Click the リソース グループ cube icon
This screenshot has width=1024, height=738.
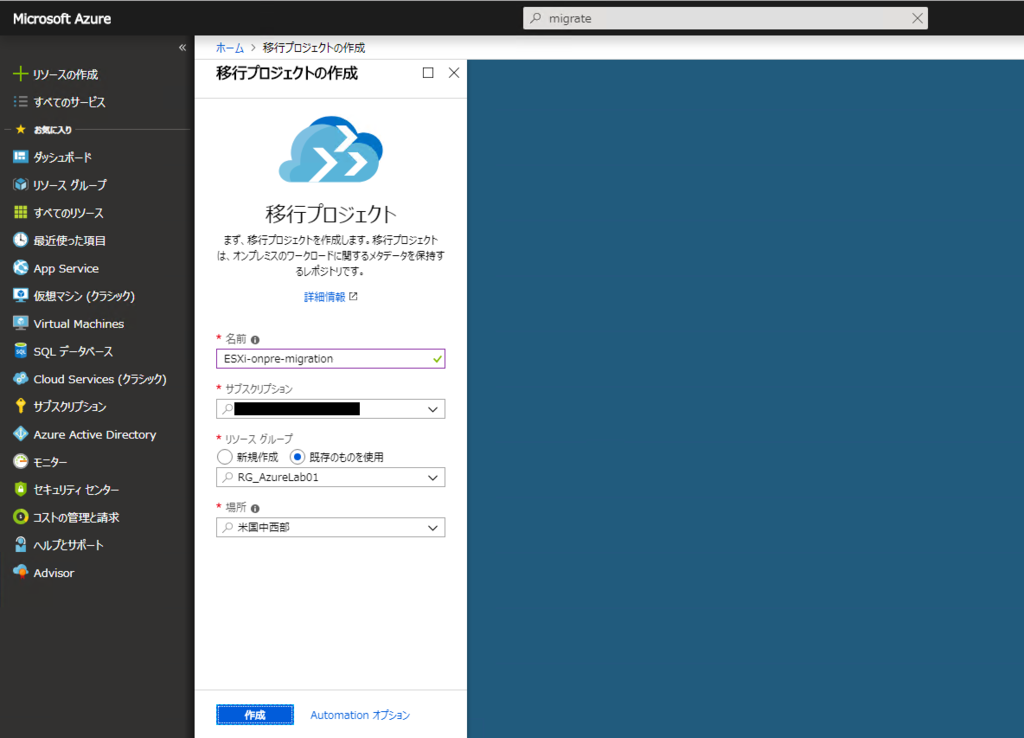[20, 185]
